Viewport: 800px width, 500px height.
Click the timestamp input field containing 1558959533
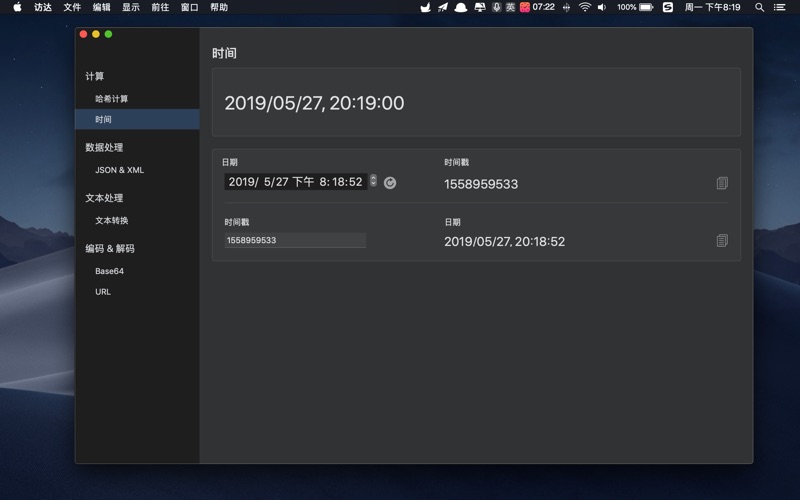[x=295, y=240]
